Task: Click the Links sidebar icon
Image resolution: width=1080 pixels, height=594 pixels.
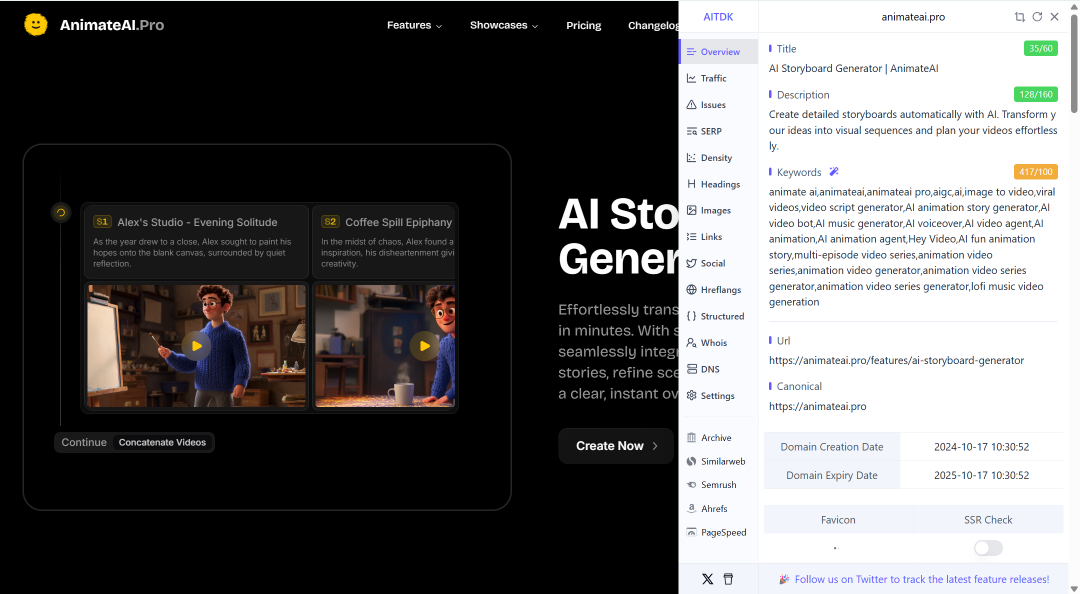Action: [692, 236]
